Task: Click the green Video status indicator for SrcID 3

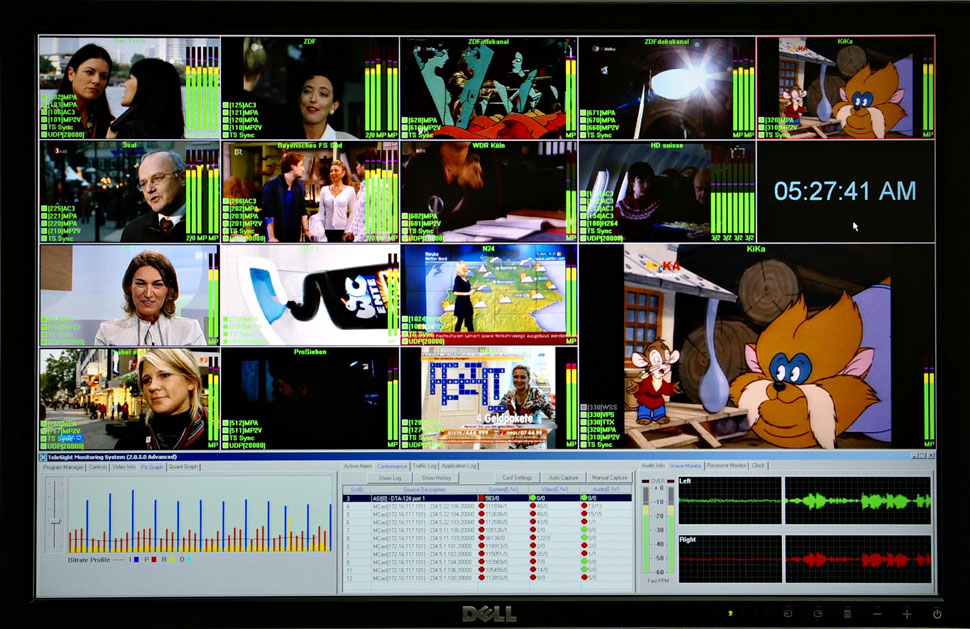Action: (534, 498)
